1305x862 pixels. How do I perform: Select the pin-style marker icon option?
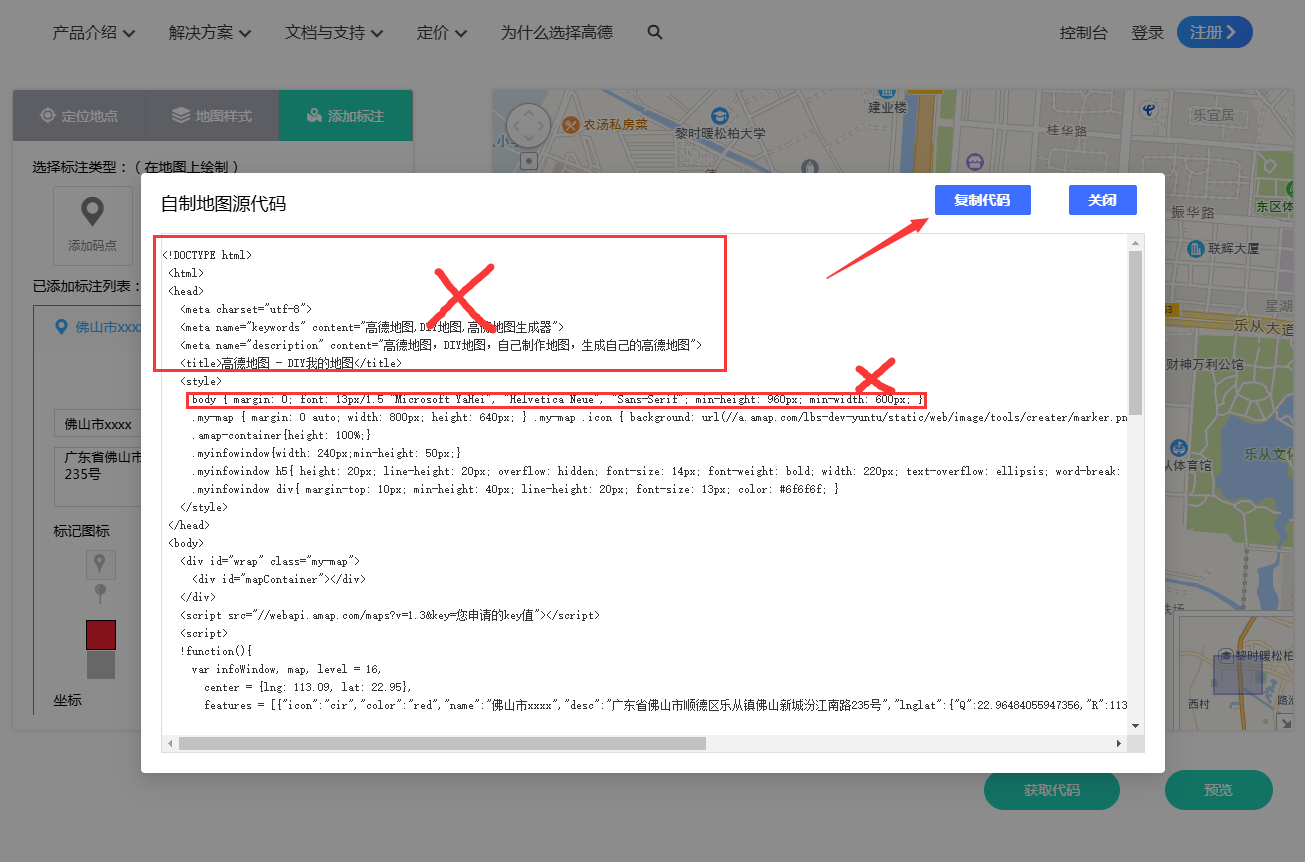click(x=99, y=564)
